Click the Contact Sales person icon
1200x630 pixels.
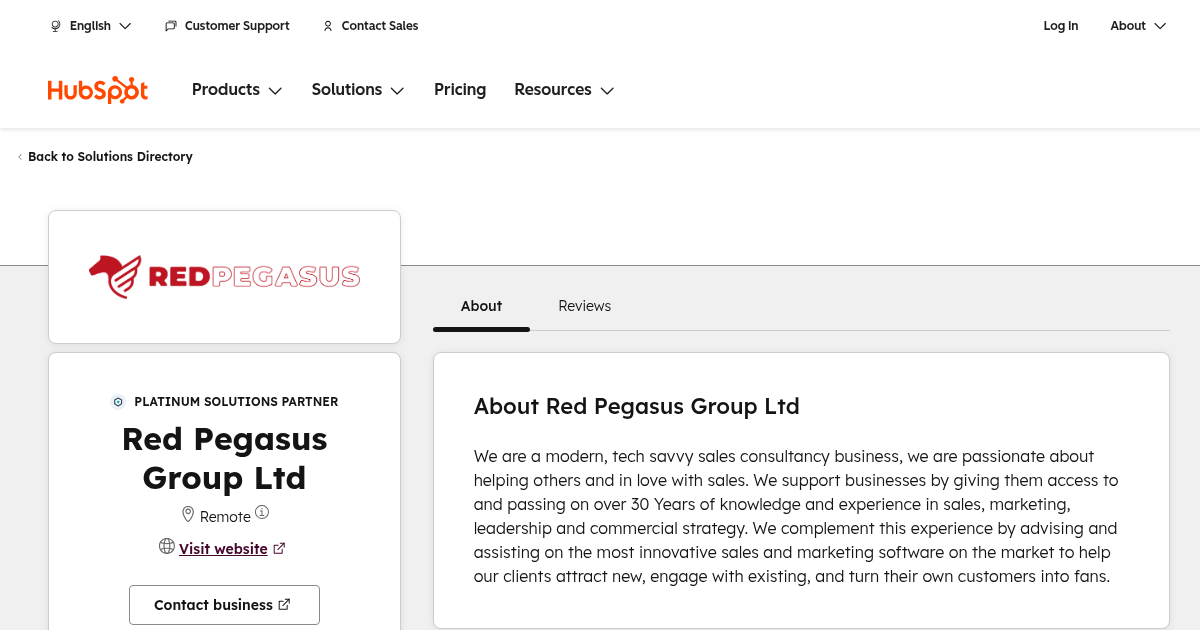coord(328,26)
